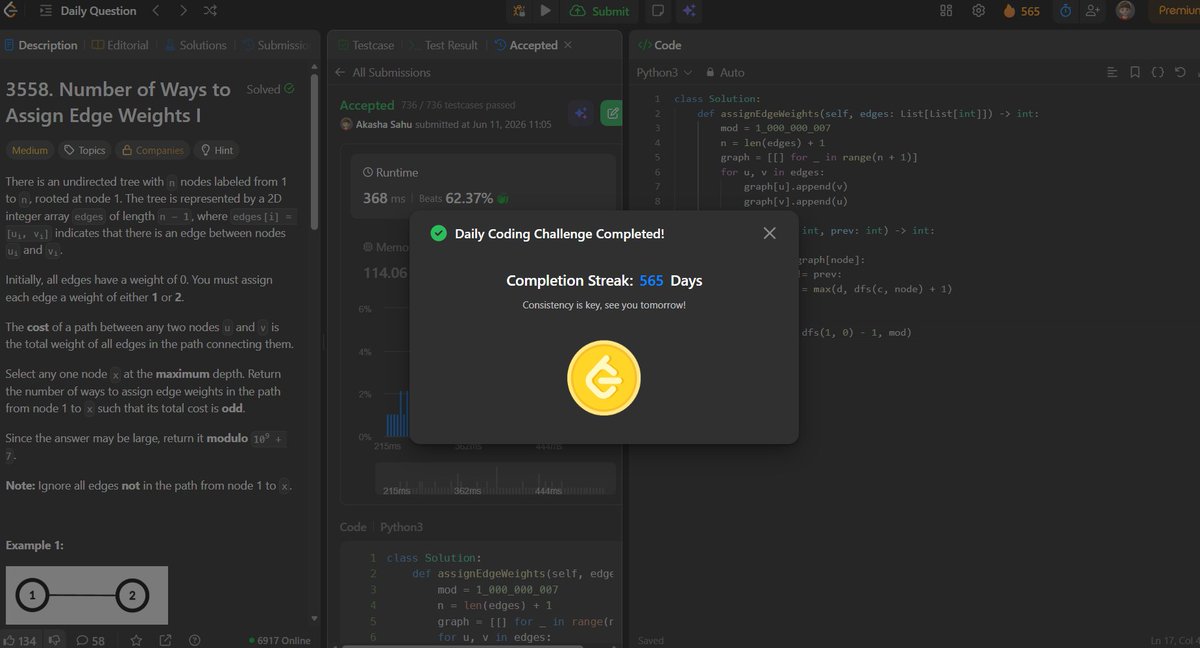Open the timer stopwatch icon
Viewport: 1200px width, 648px height.
tap(1065, 11)
